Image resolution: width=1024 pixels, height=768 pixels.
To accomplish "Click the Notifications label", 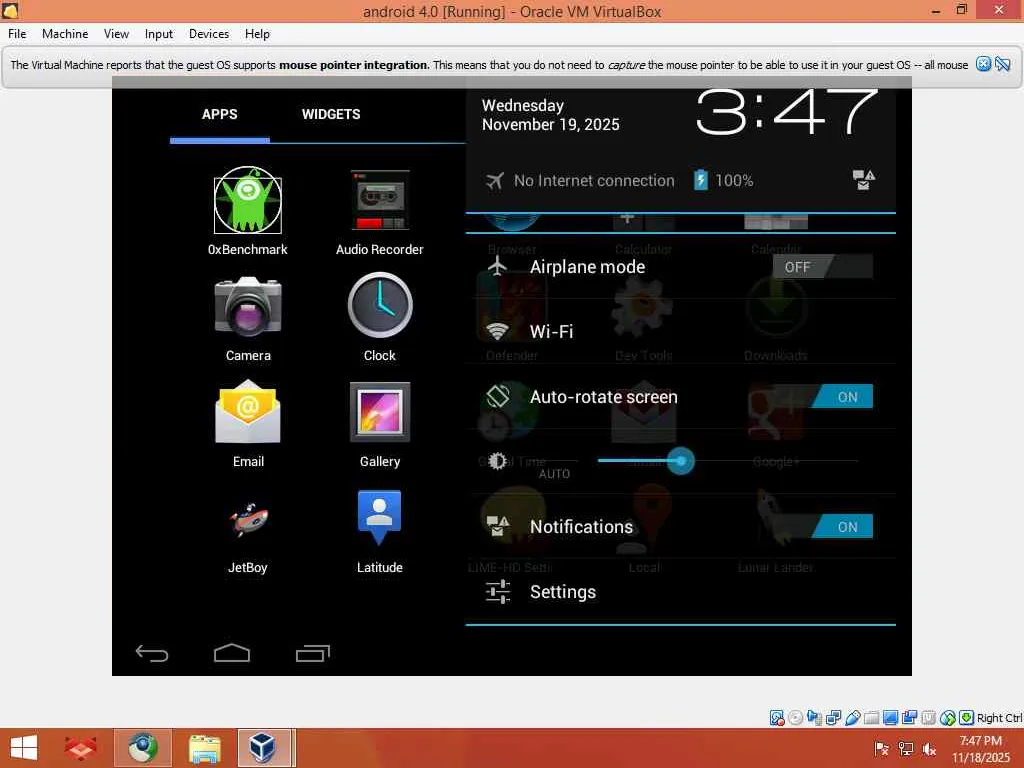I will point(581,527).
